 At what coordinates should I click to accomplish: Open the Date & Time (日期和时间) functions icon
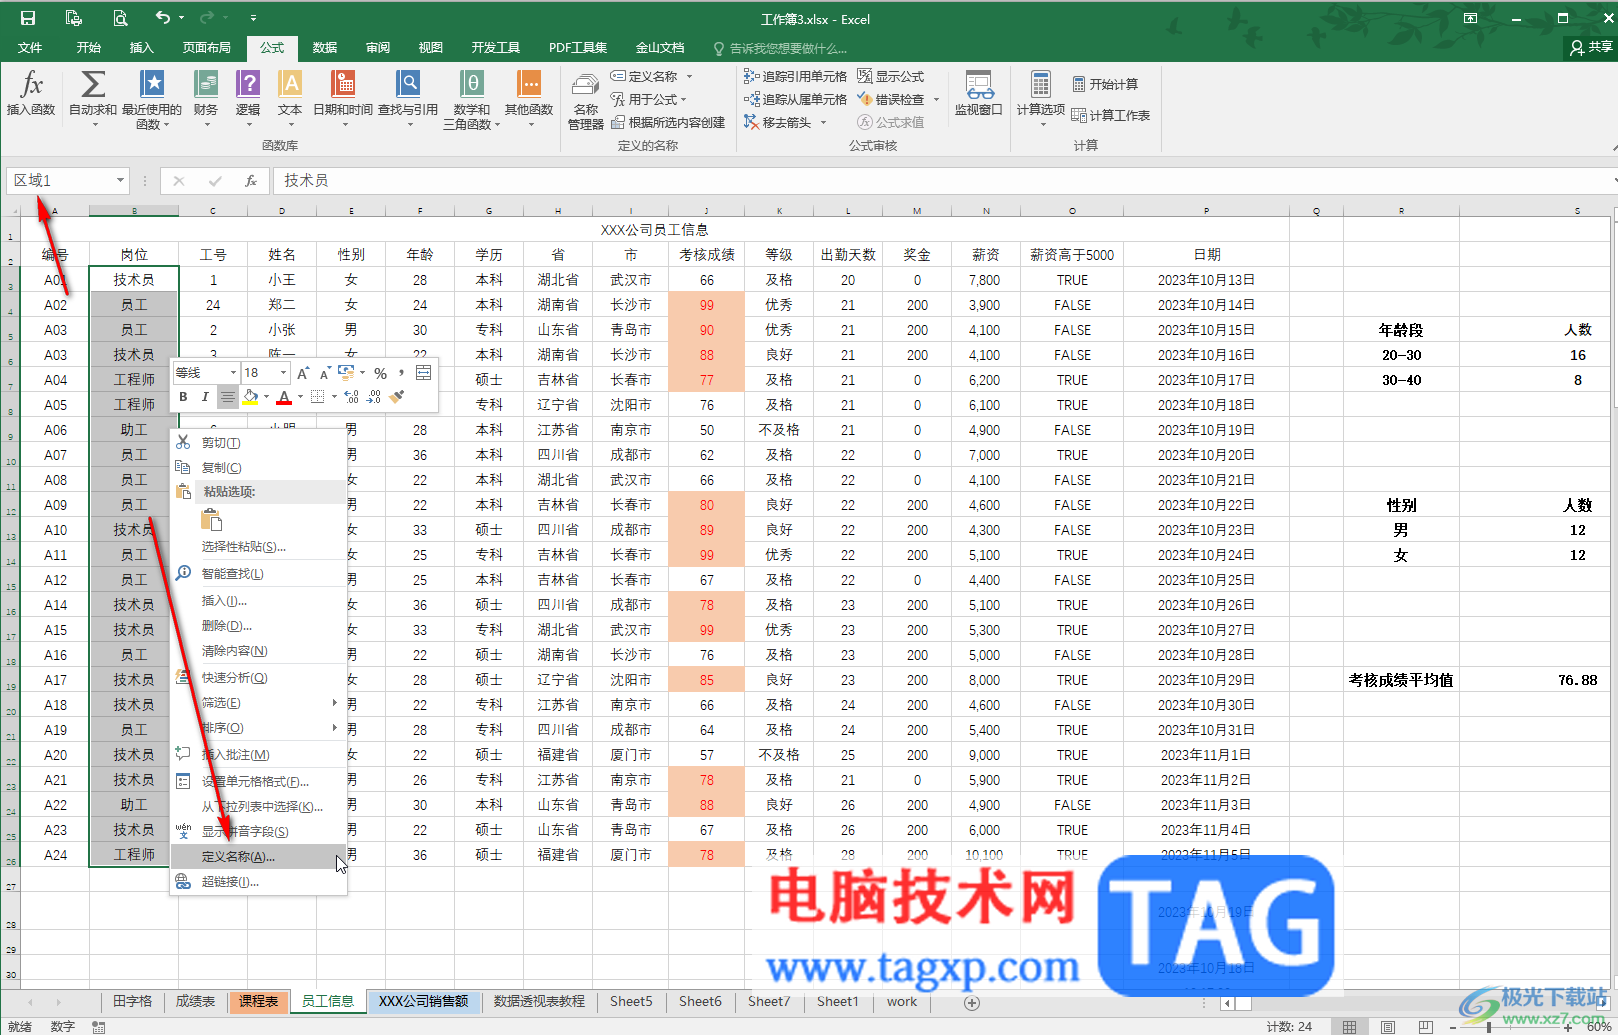coord(343,84)
